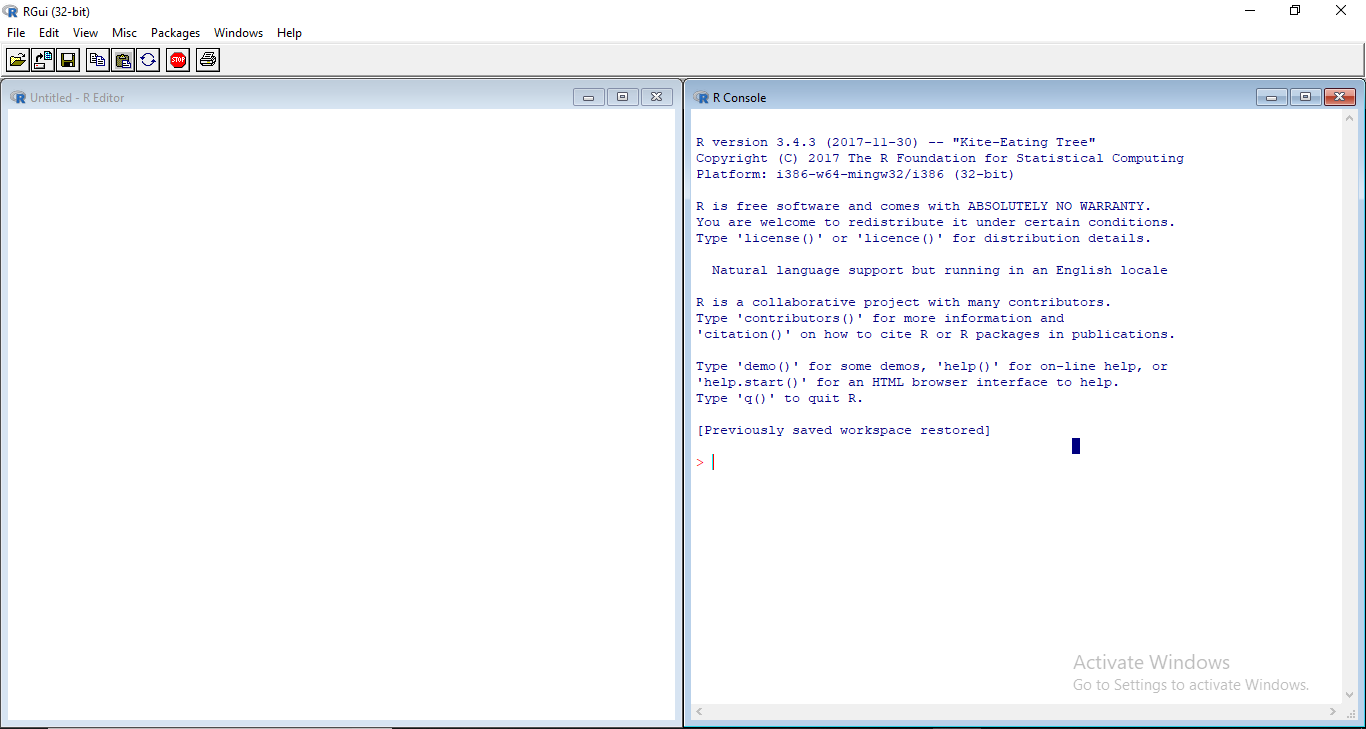
Task: Open the Windows menu
Action: pos(239,33)
